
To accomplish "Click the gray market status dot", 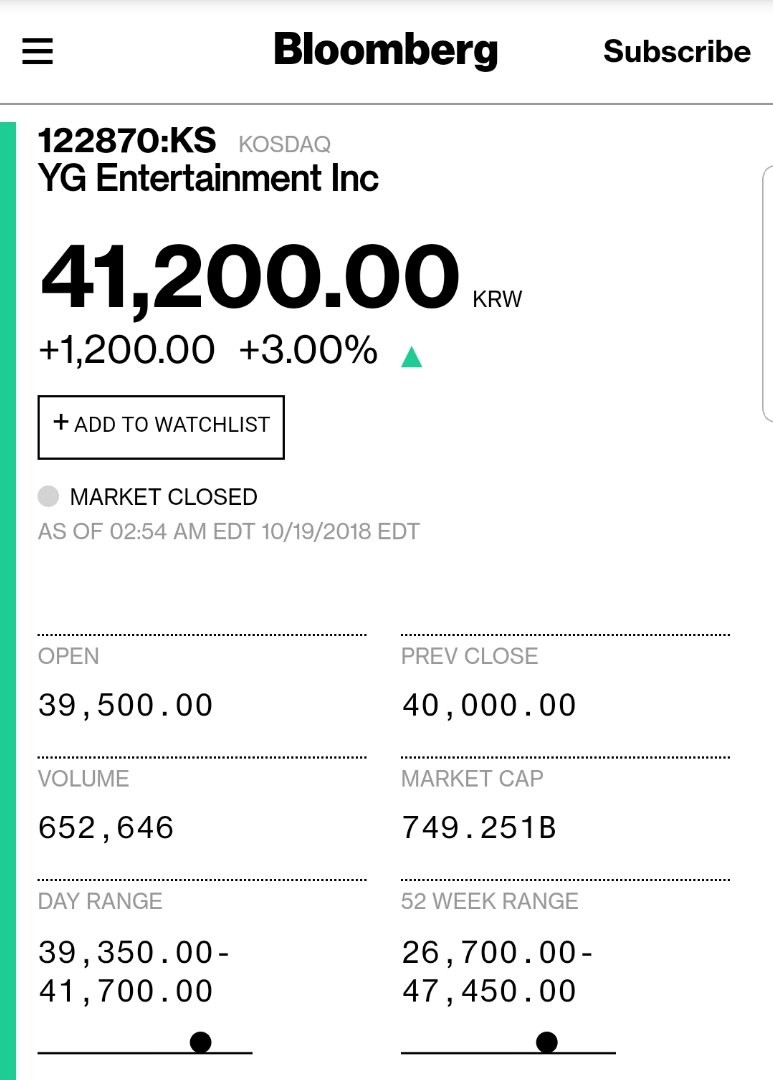I will click(48, 496).
